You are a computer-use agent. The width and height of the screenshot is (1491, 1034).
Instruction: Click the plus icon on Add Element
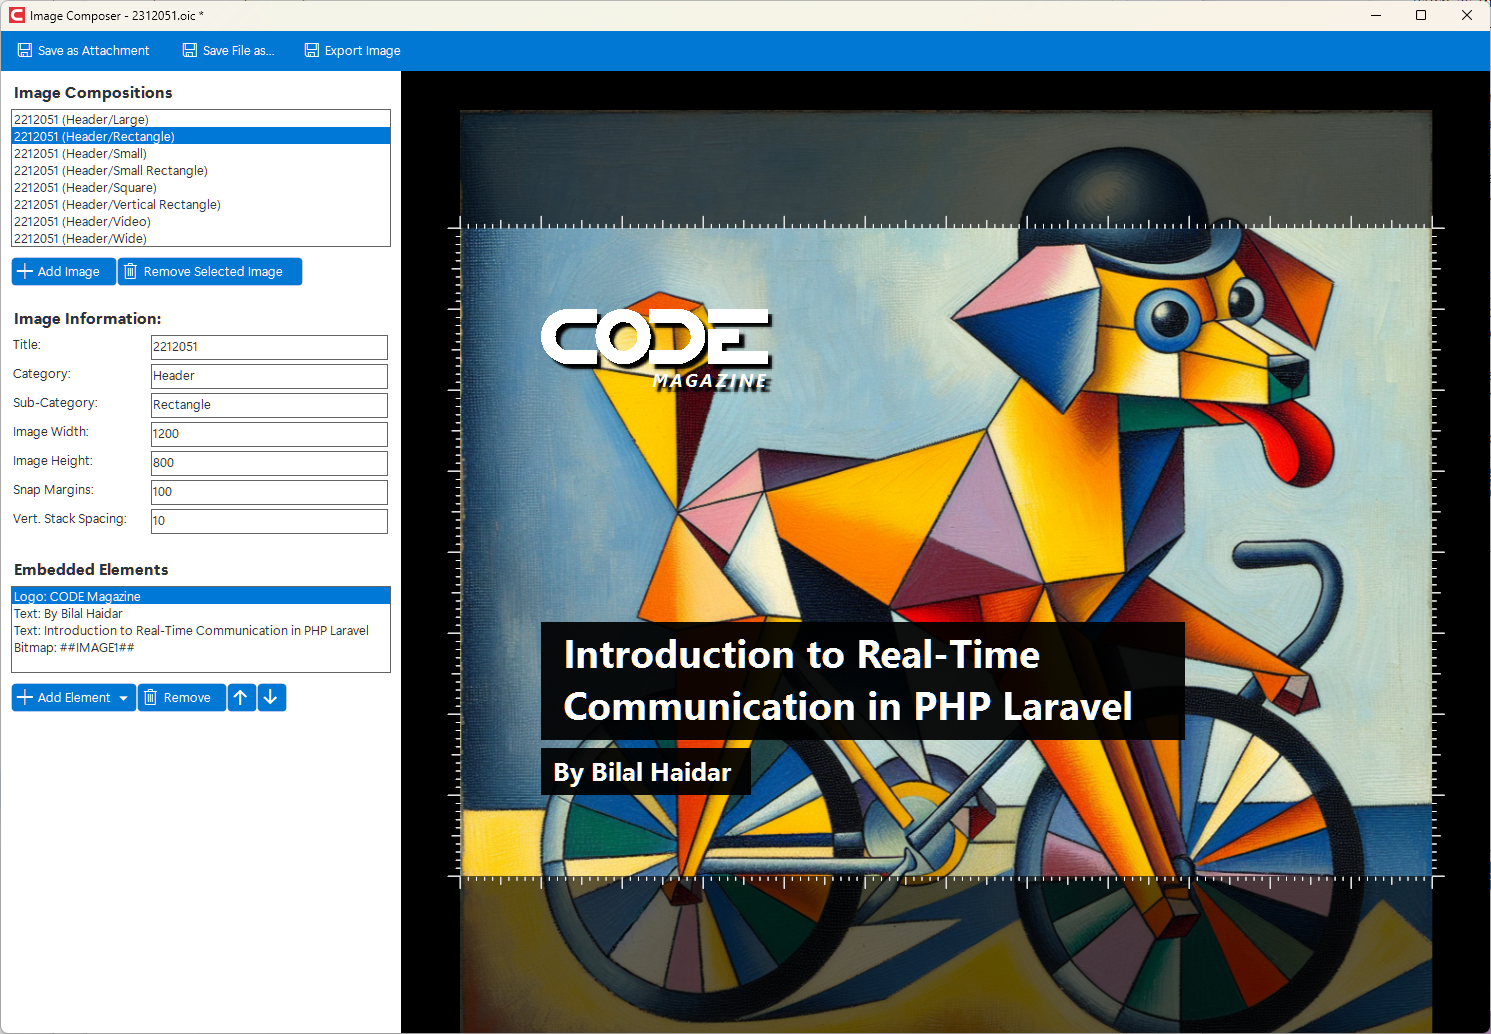[x=26, y=698]
